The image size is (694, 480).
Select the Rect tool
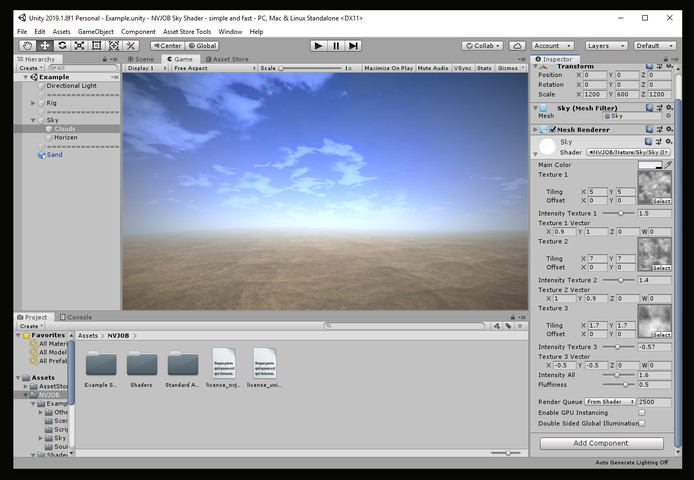point(96,46)
